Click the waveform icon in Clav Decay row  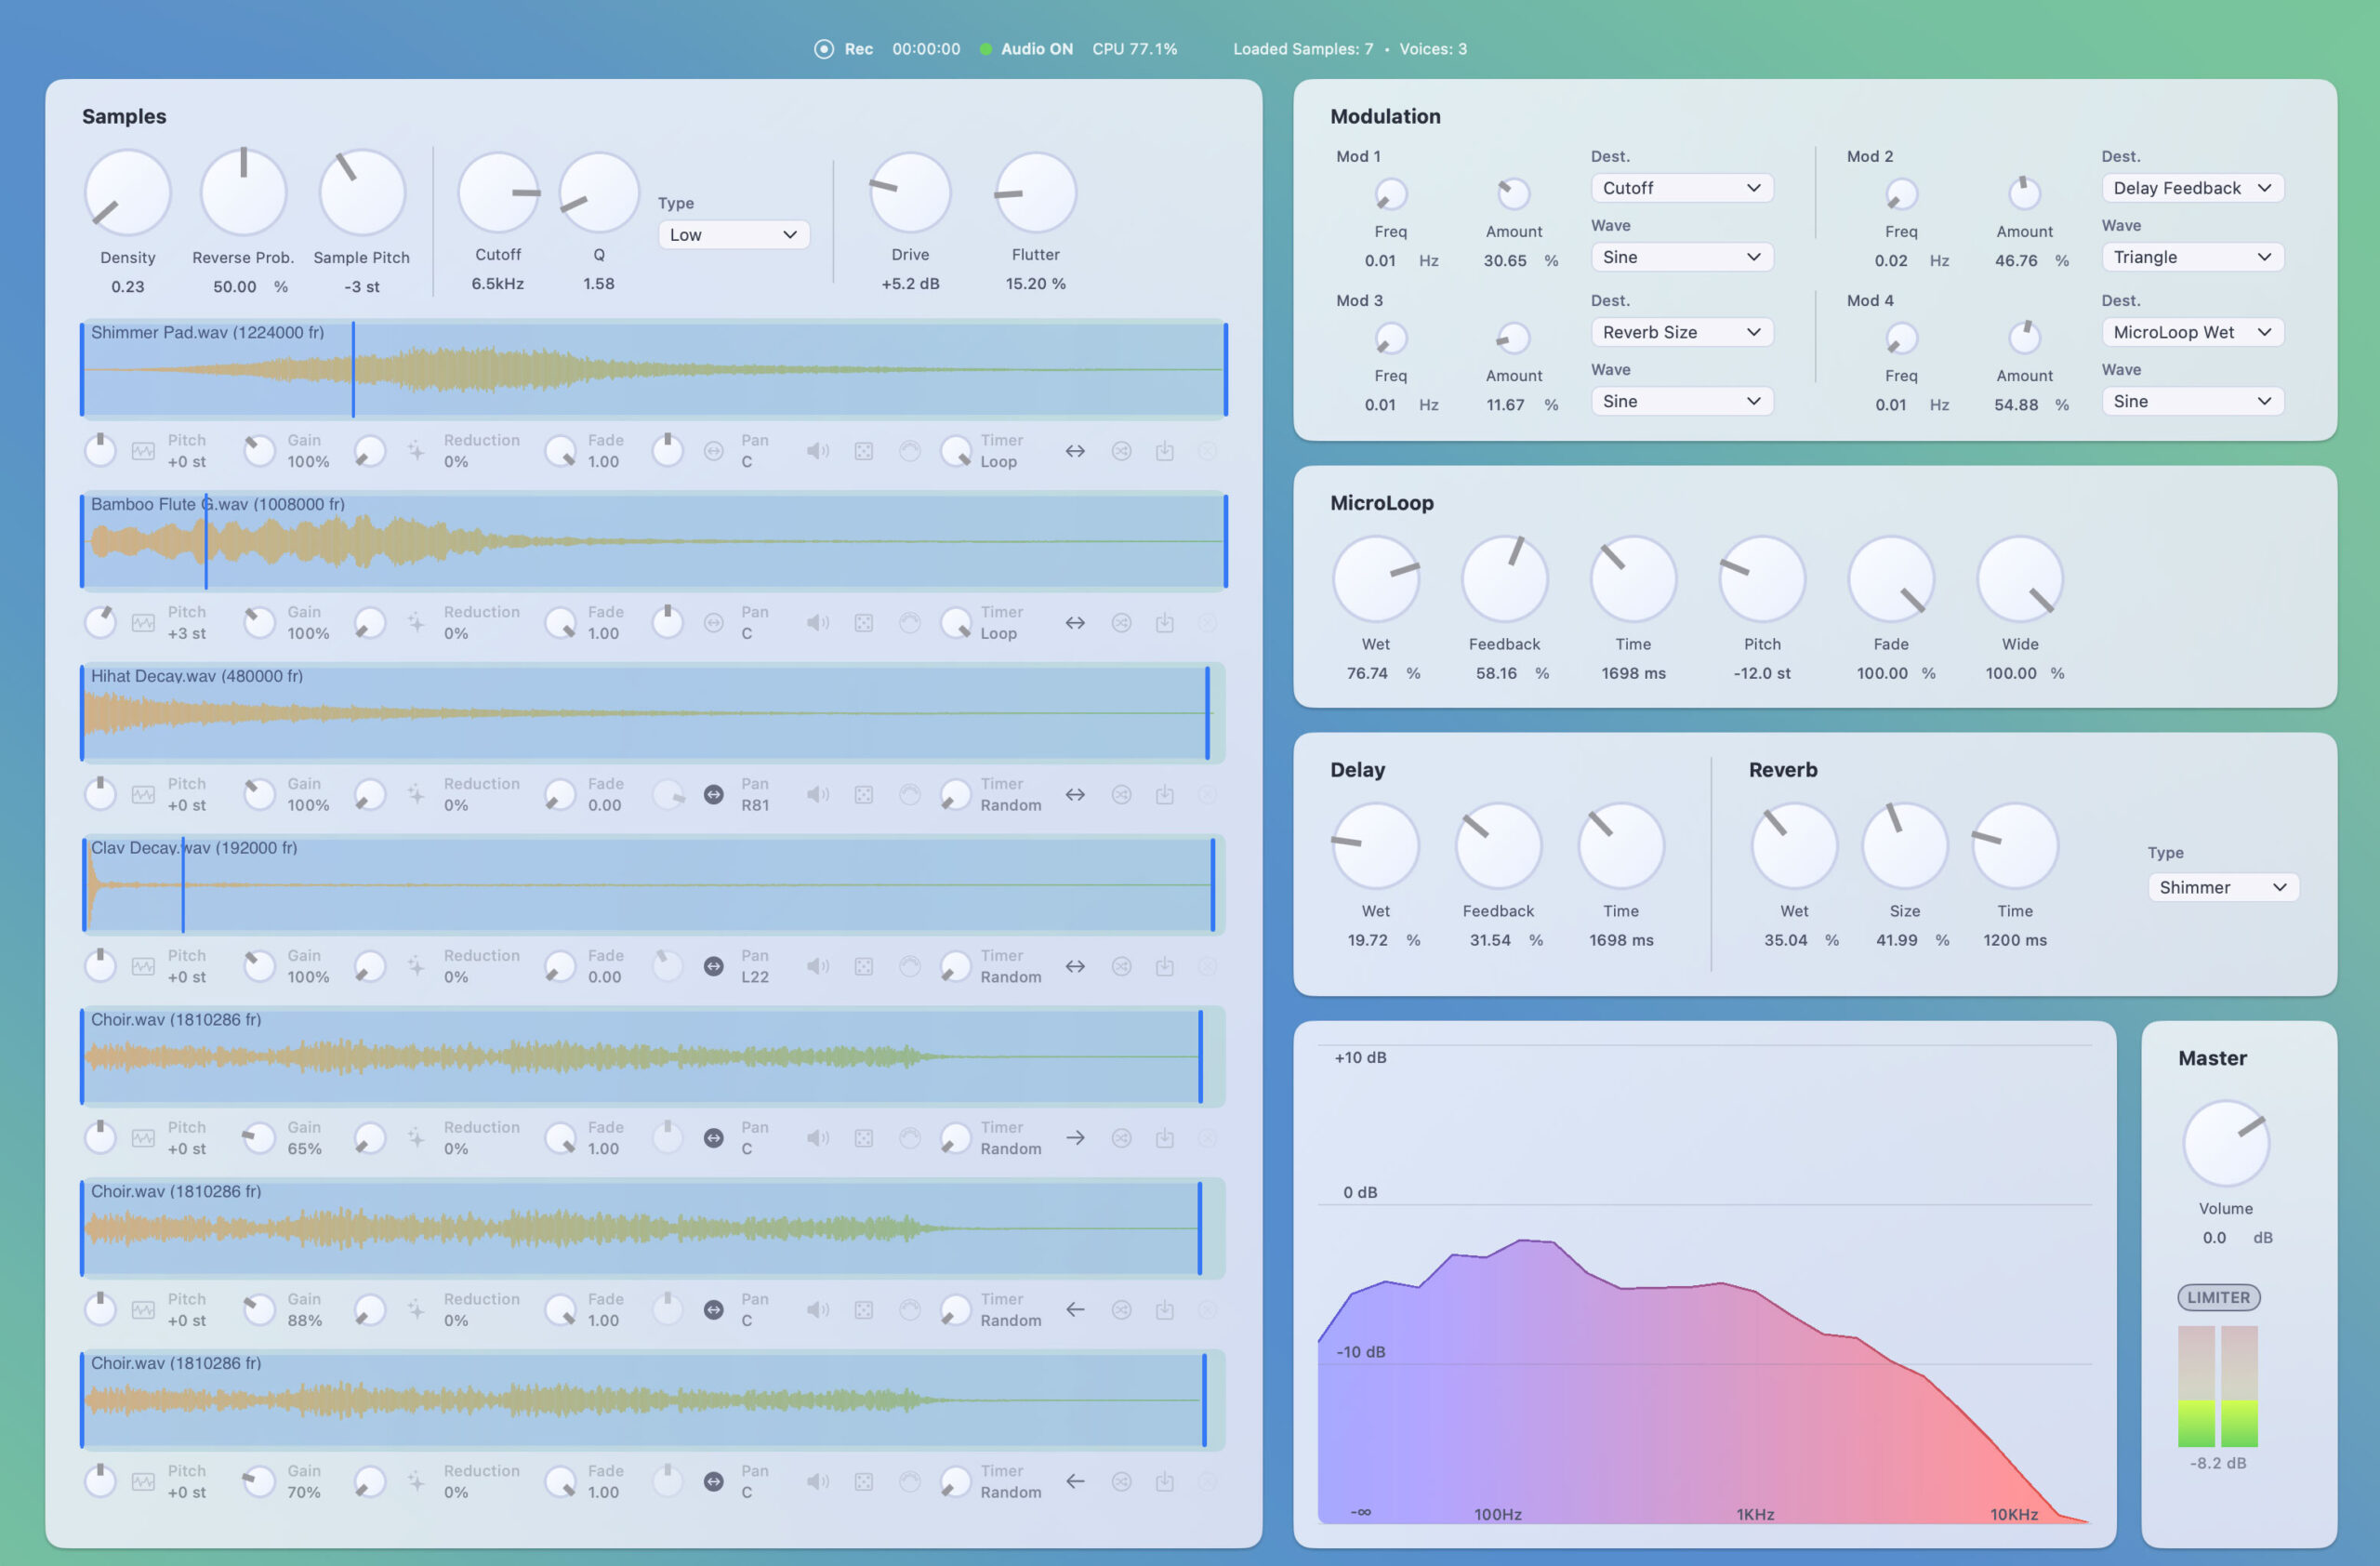tap(143, 967)
